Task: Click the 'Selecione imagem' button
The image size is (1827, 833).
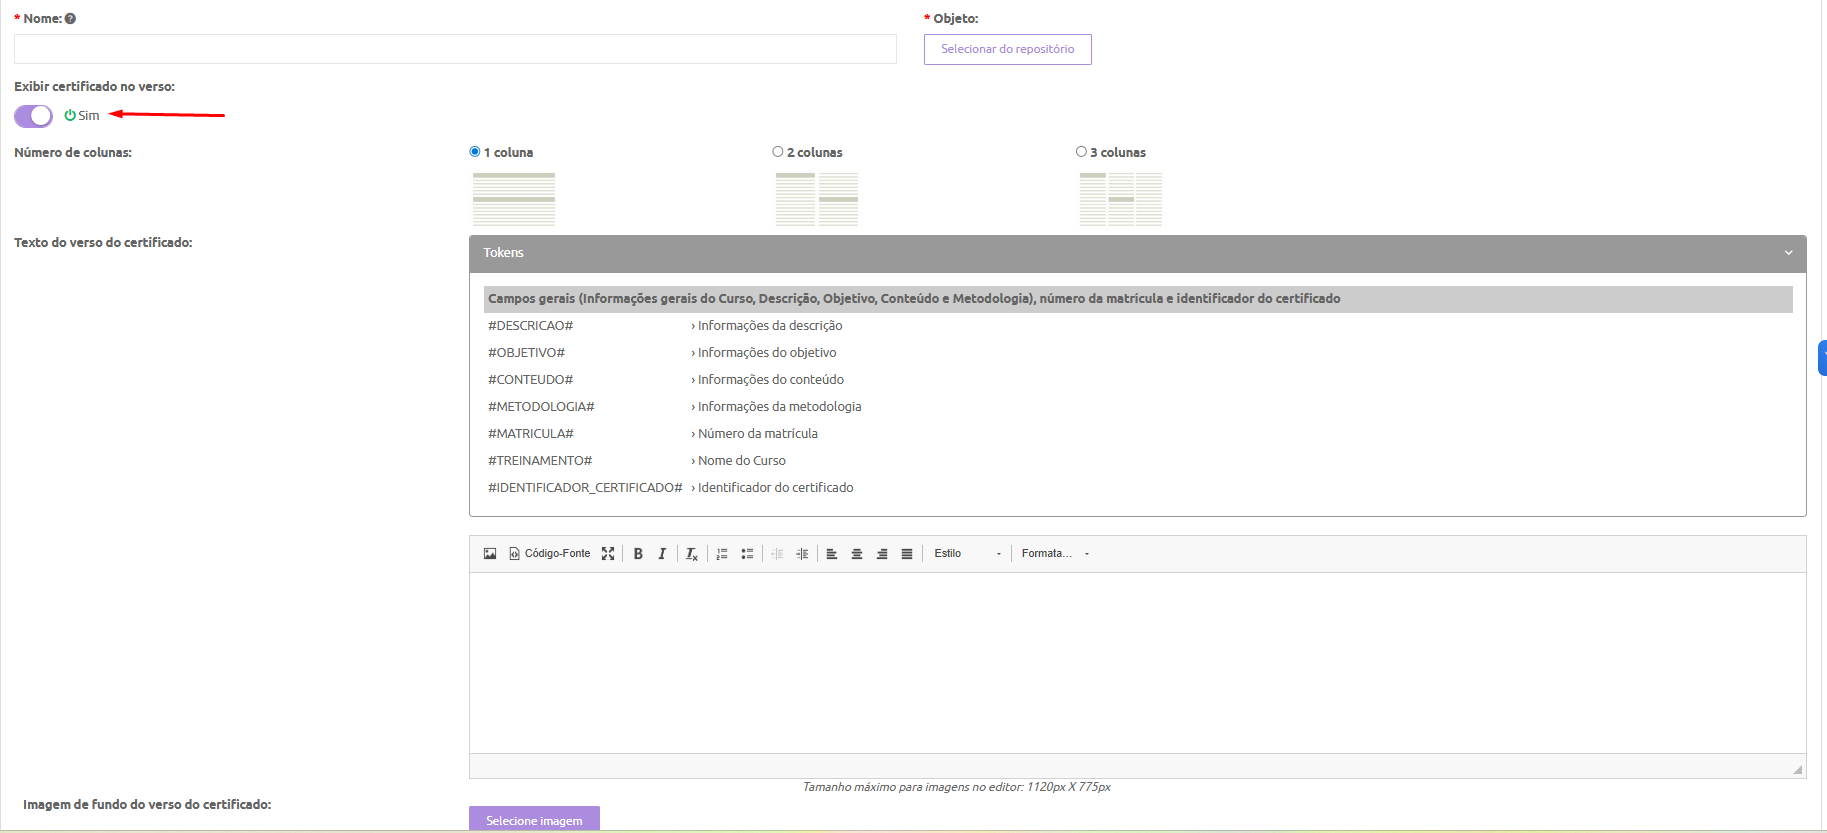Action: (534, 819)
